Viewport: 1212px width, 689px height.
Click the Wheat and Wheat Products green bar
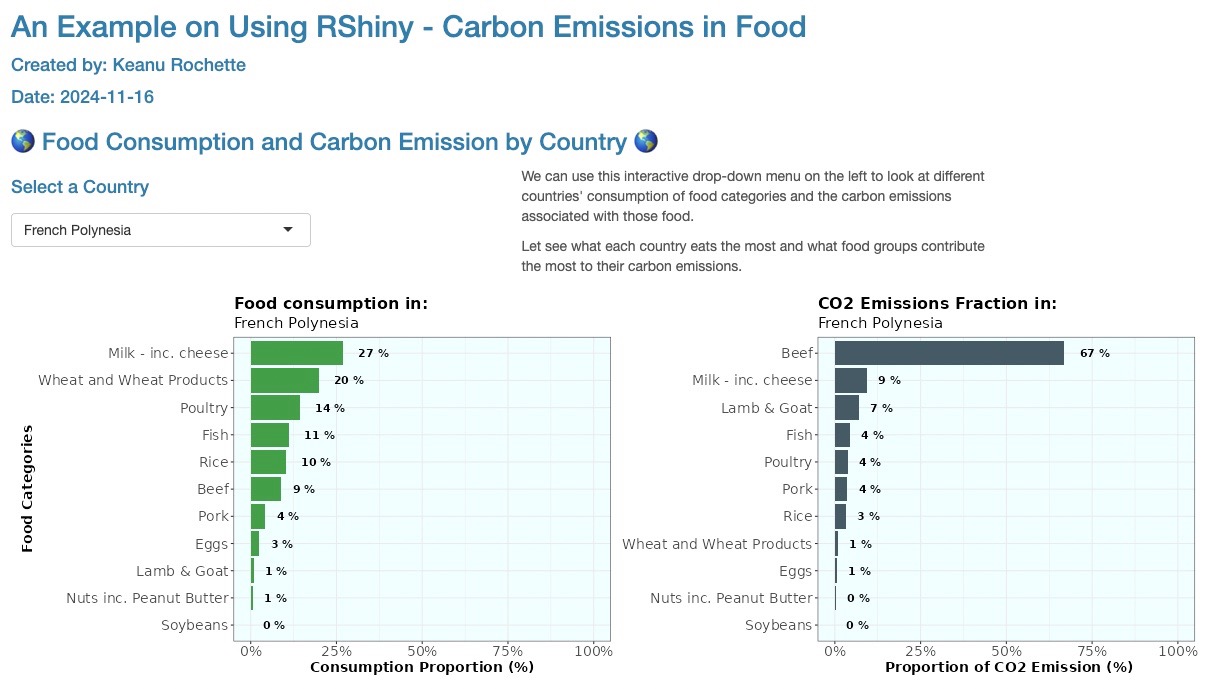click(284, 380)
